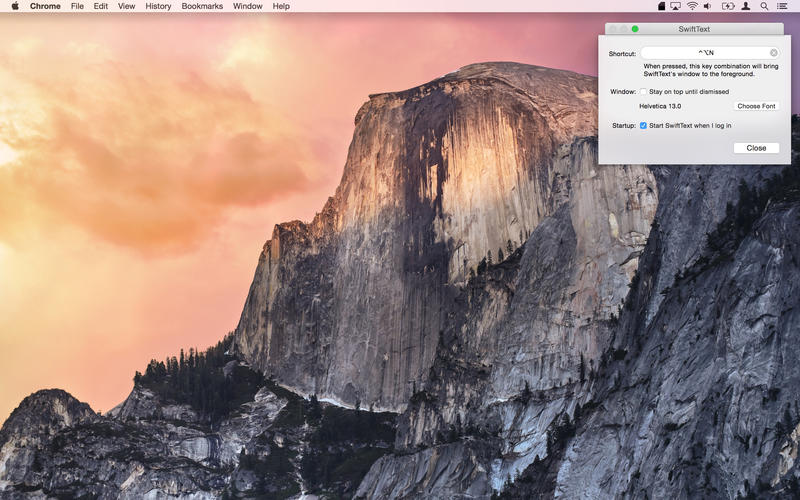The width and height of the screenshot is (800, 500).
Task: Click the SwiftText menu bar icon
Action: tap(661, 6)
